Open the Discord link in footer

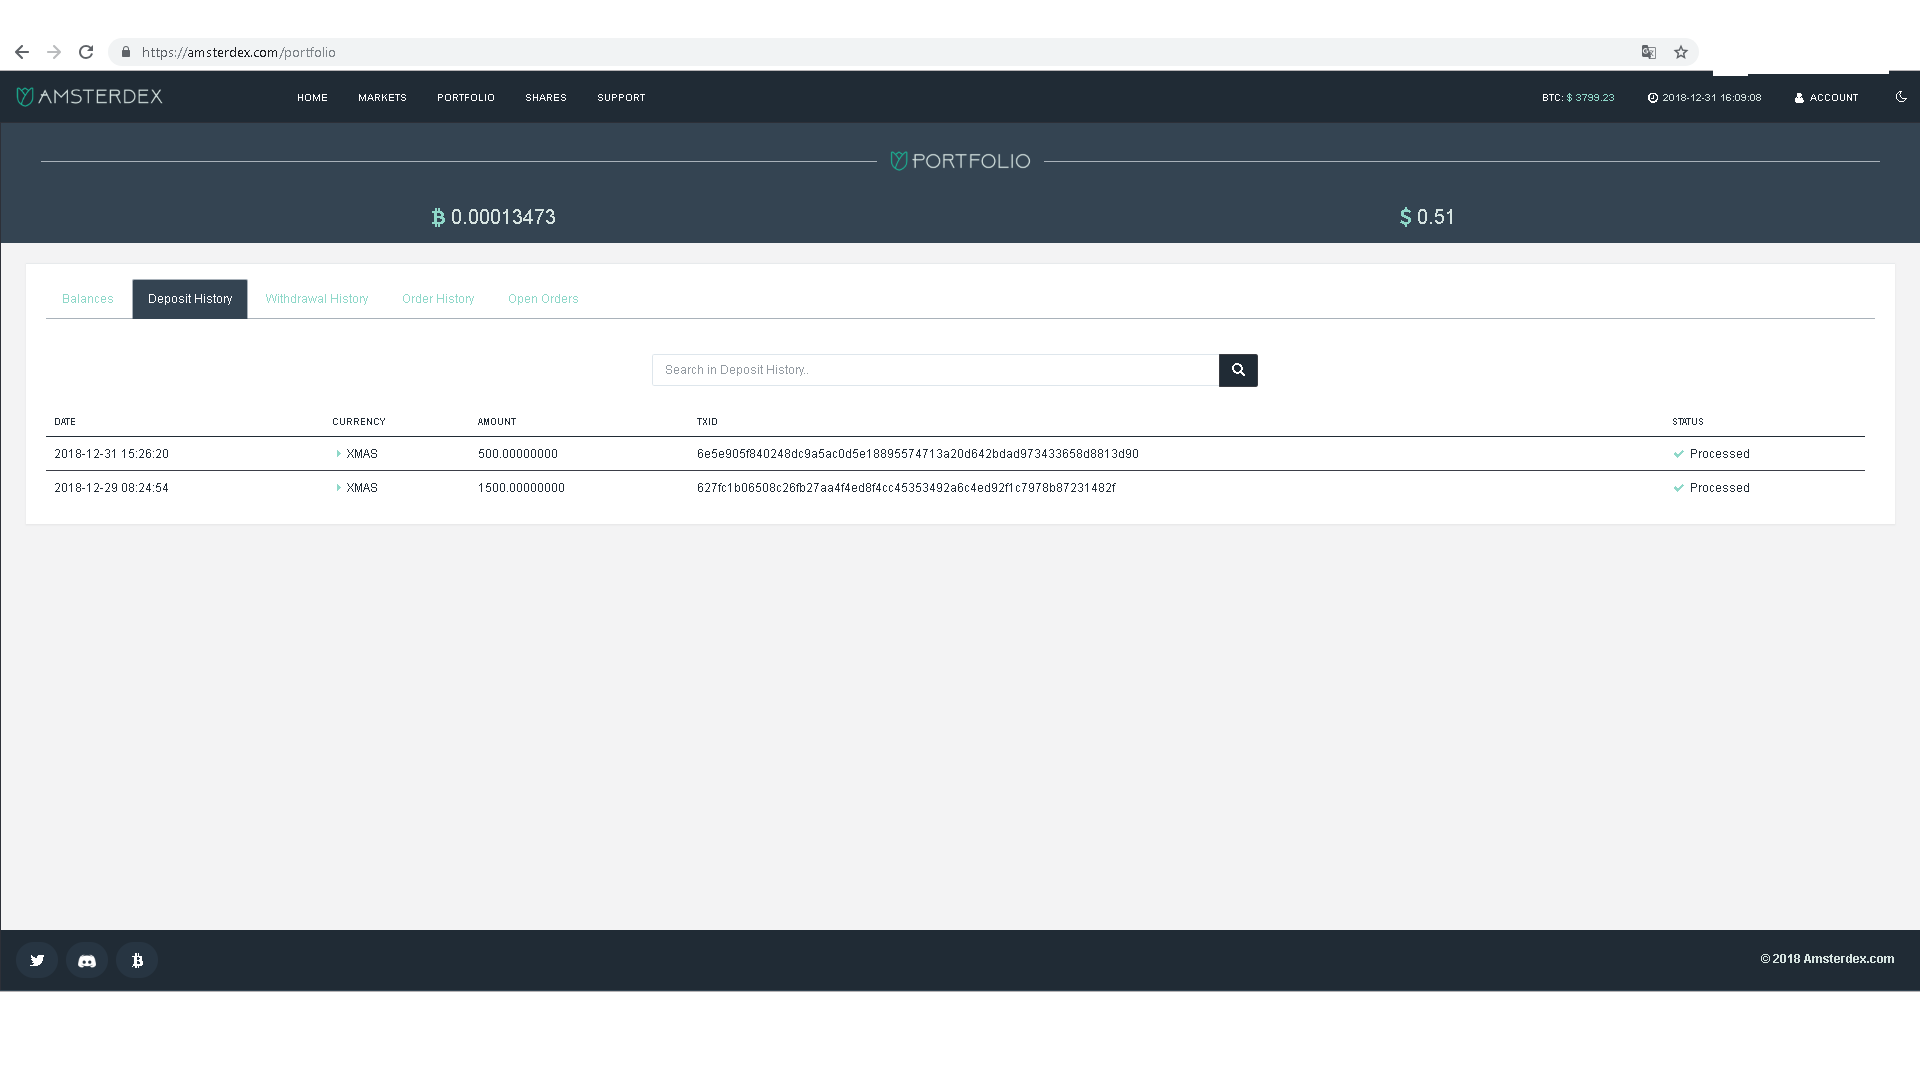[x=87, y=960]
